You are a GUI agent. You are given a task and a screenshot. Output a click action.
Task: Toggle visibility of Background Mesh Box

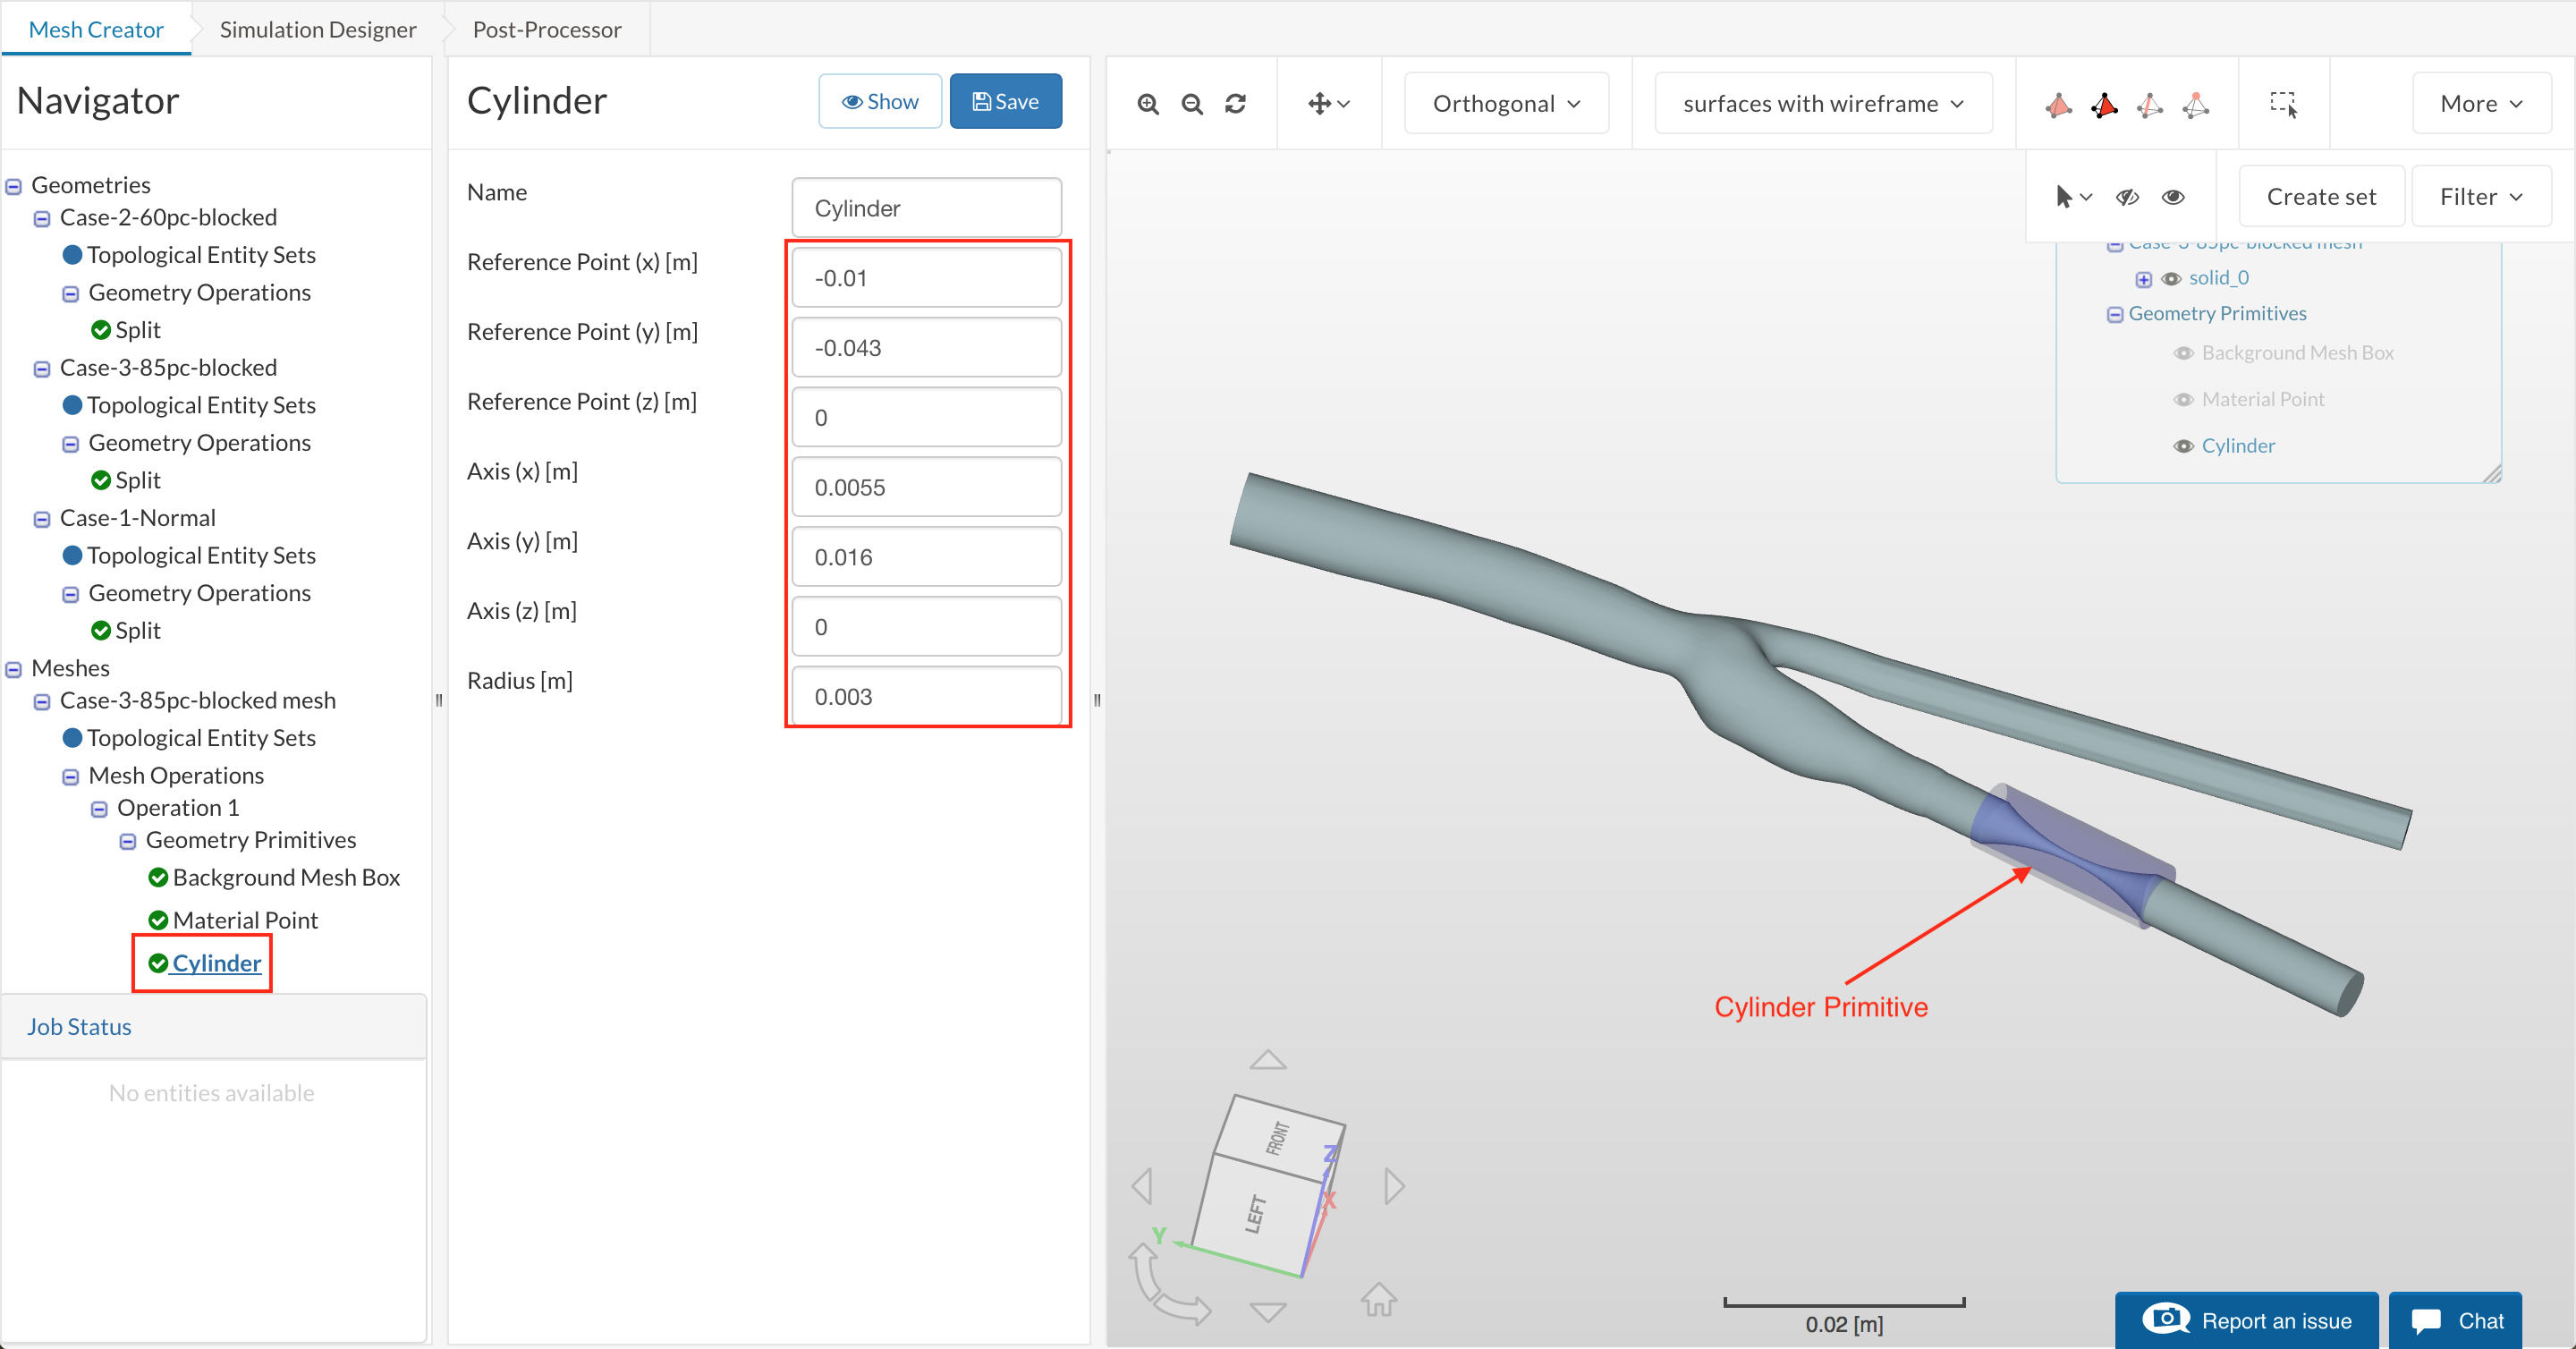point(2184,353)
